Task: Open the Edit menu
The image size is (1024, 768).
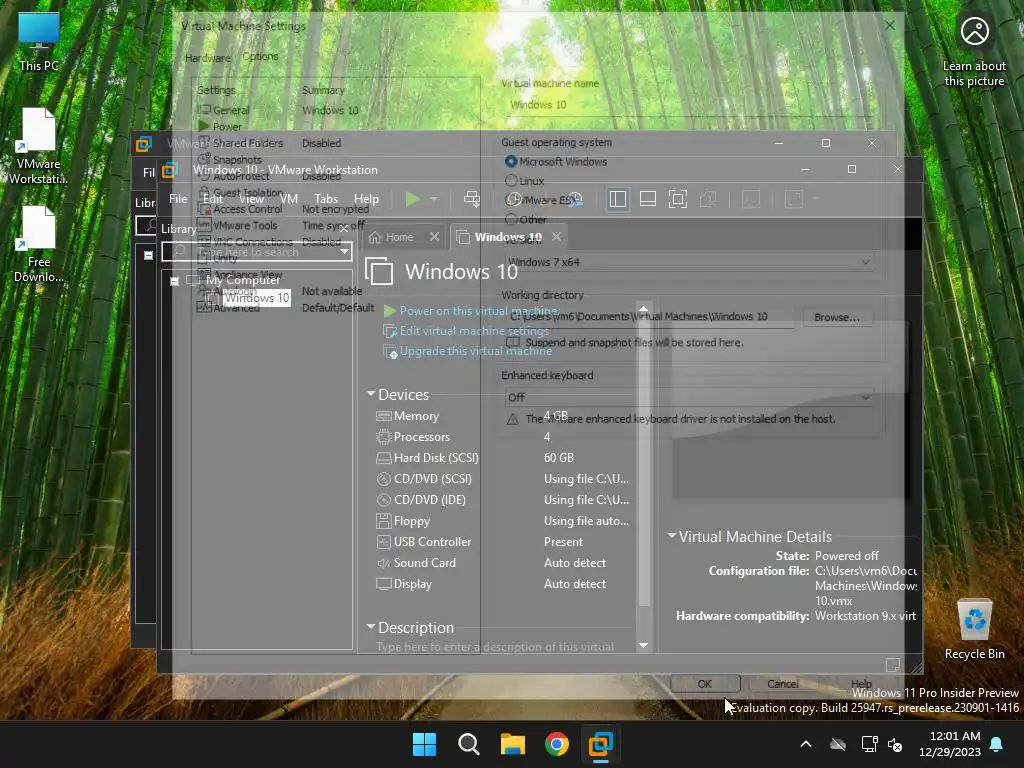Action: coord(213,199)
